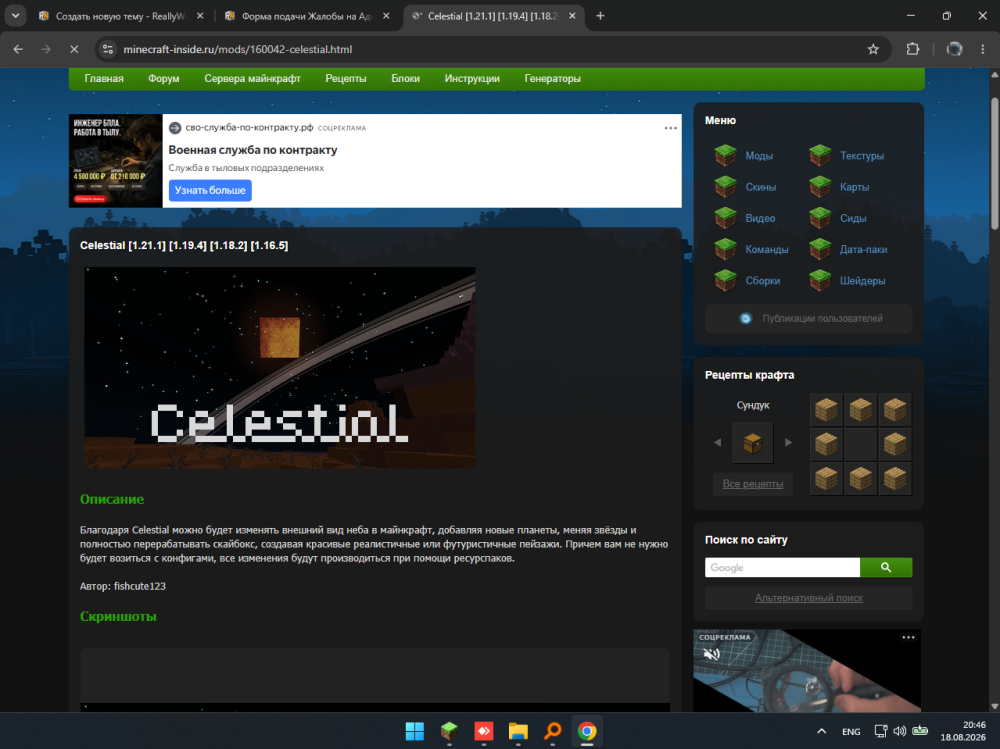Open Рецепты in site navigation

[346, 78]
